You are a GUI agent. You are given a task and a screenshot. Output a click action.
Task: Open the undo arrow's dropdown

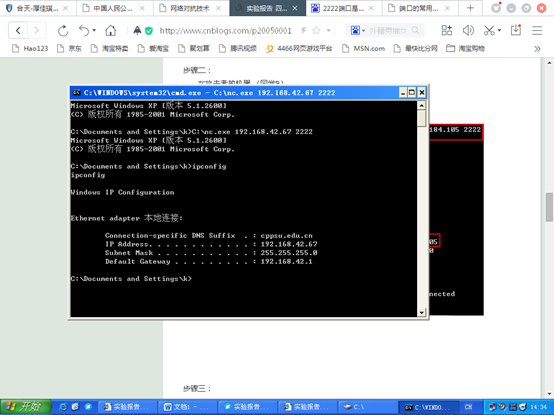(x=94, y=31)
